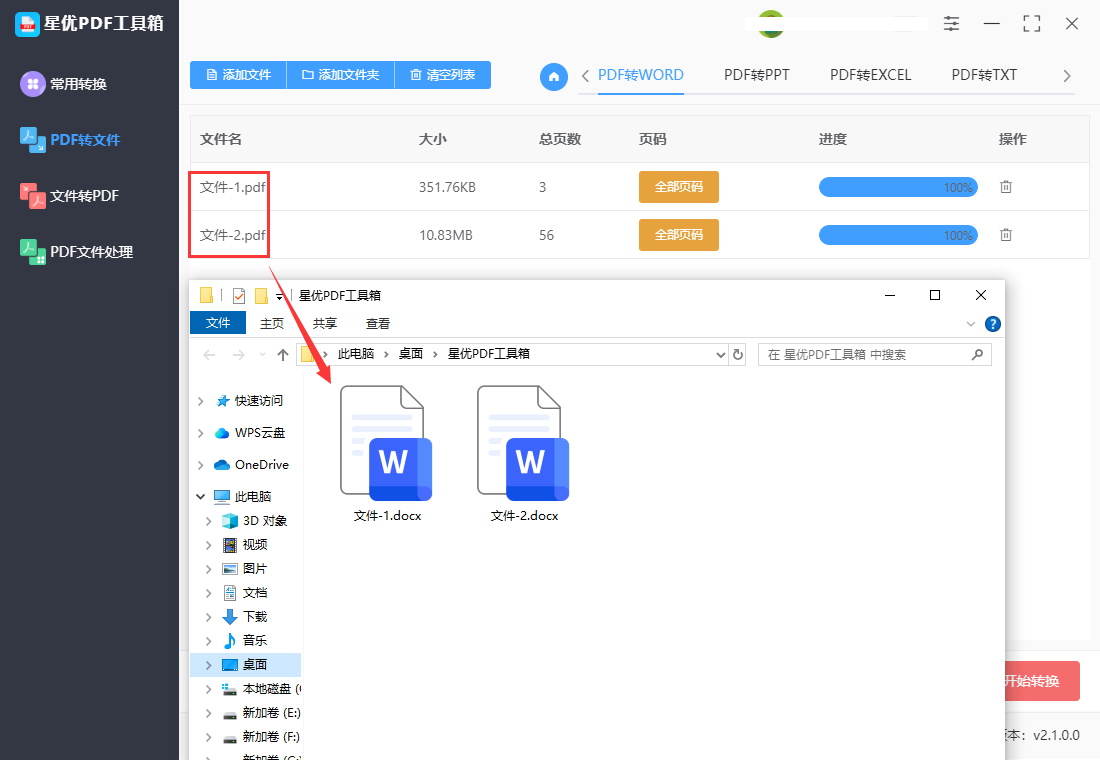The image size is (1100, 760).
Task: Open 文件转PDF in the sidebar
Action: click(69, 196)
